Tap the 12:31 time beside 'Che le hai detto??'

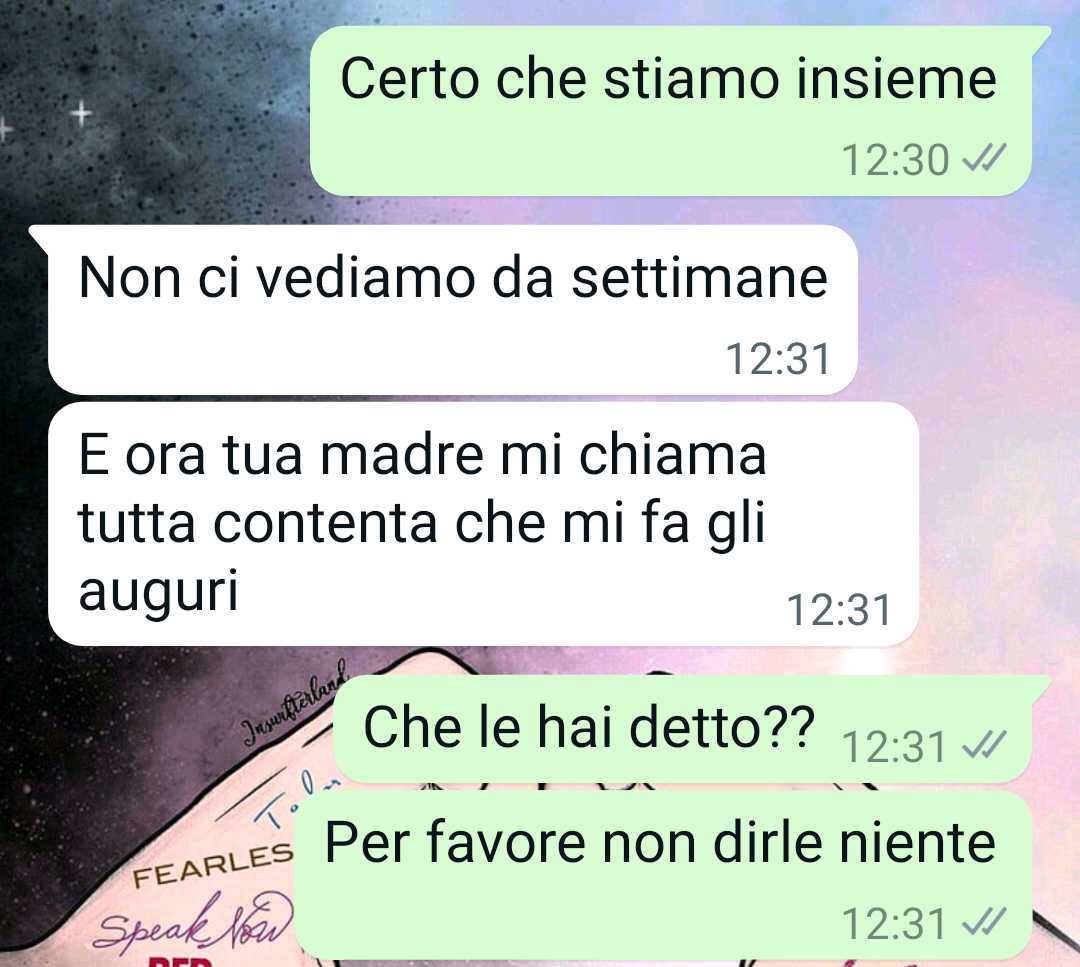tap(894, 747)
